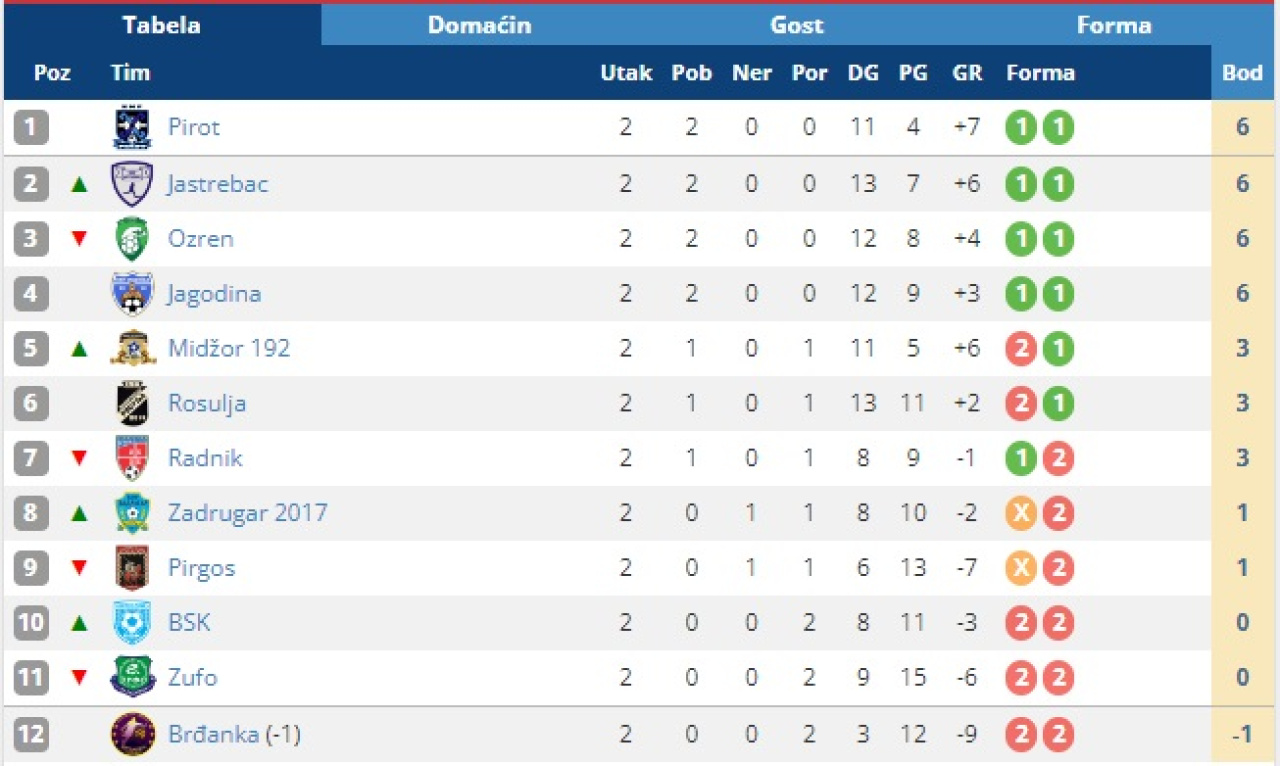Select the Forma tab
This screenshot has width=1280, height=766.
click(1113, 25)
